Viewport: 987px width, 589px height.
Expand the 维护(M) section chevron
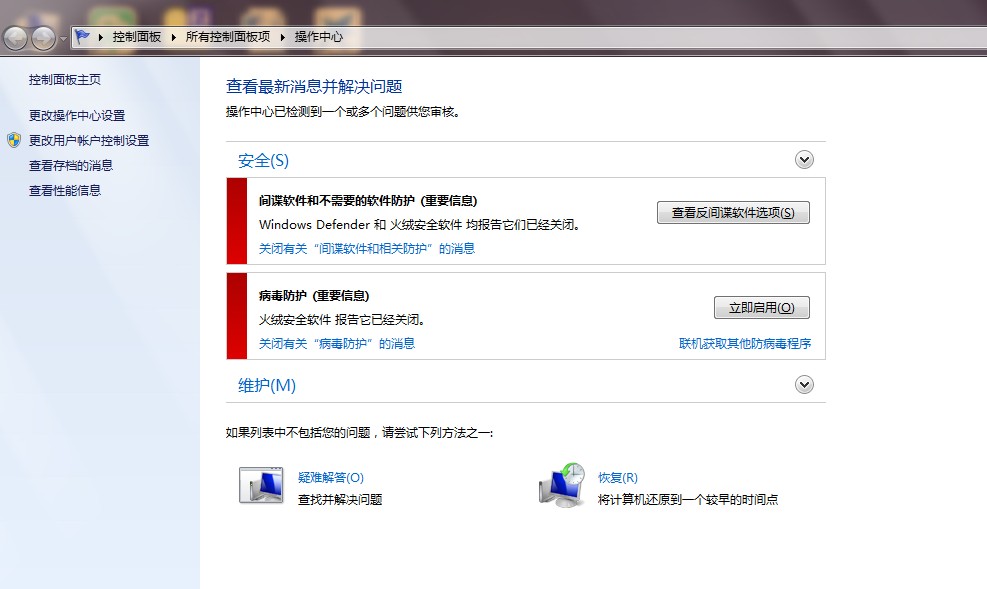tap(803, 384)
